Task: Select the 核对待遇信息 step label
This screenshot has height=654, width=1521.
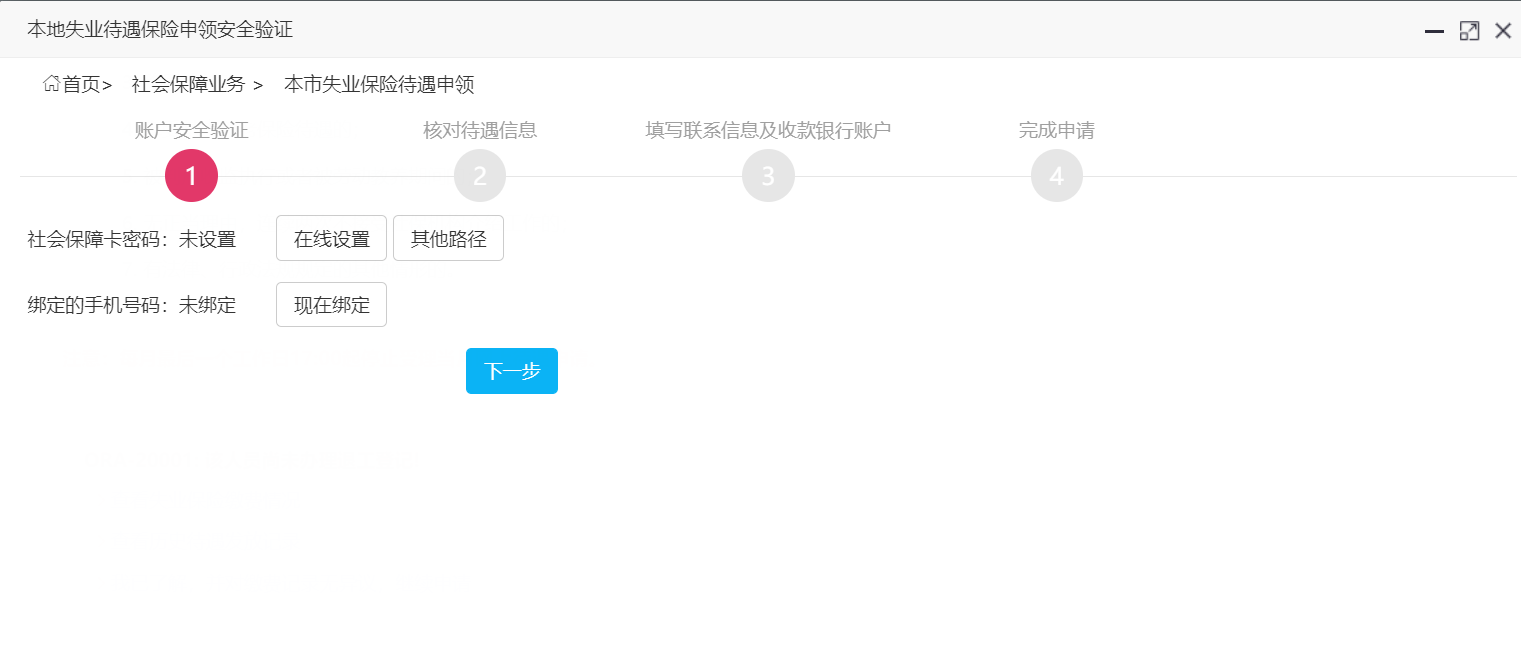Action: (479, 130)
